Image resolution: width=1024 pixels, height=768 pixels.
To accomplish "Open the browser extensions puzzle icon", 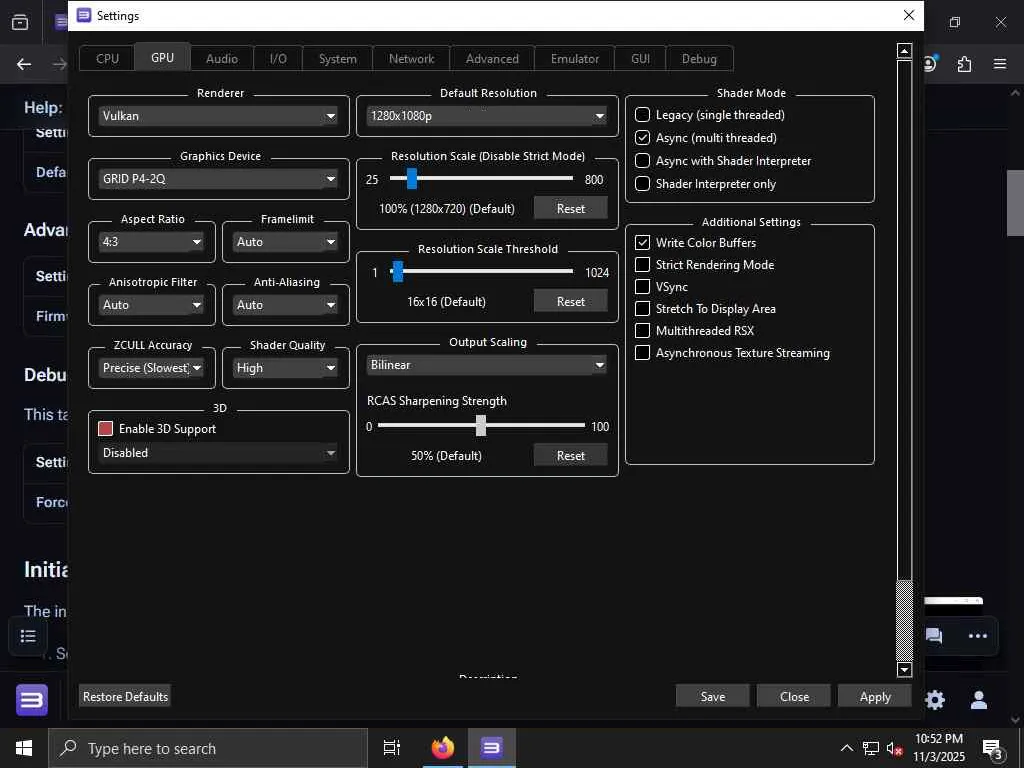I will (x=964, y=64).
